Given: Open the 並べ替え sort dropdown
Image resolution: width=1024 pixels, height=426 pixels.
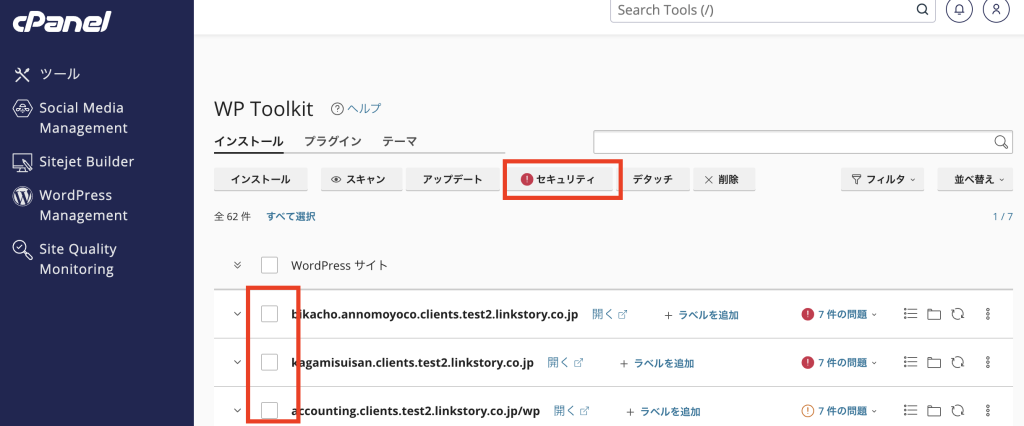Looking at the screenshot, I should [x=975, y=179].
